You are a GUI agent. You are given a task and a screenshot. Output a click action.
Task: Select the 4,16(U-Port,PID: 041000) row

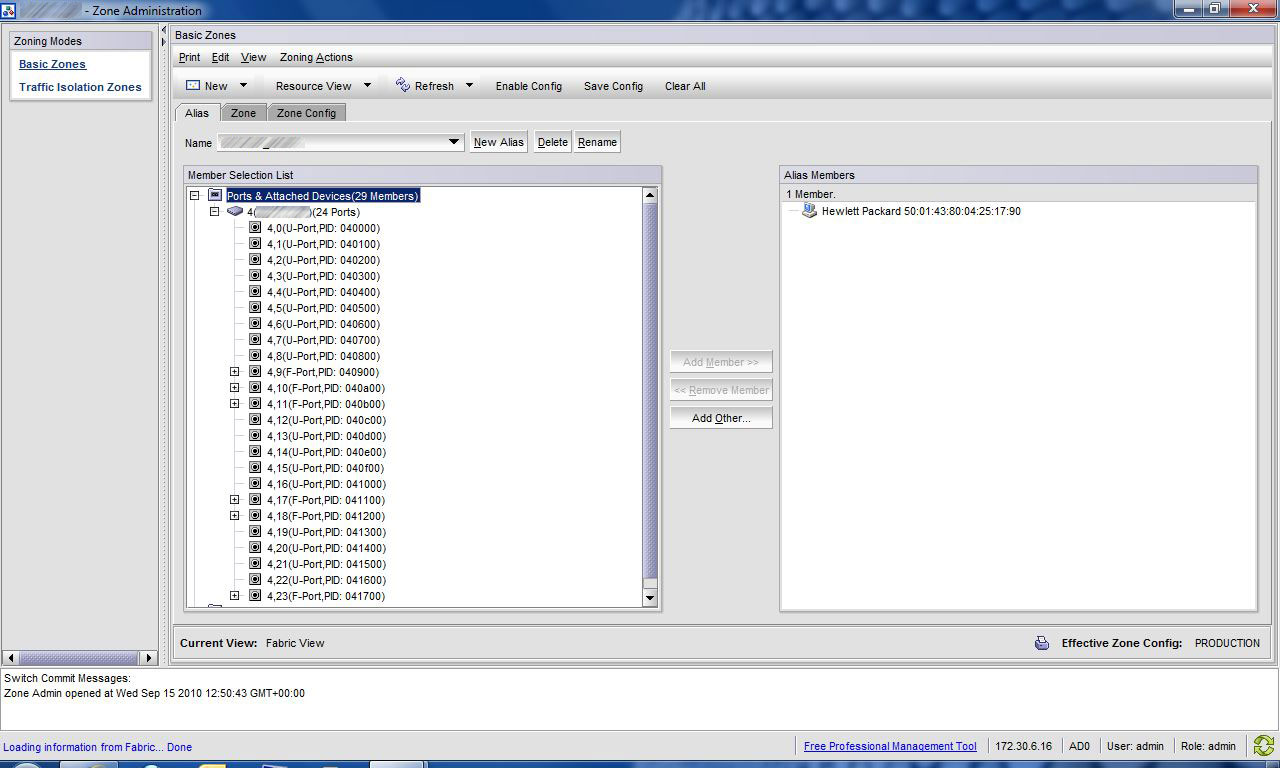point(326,484)
